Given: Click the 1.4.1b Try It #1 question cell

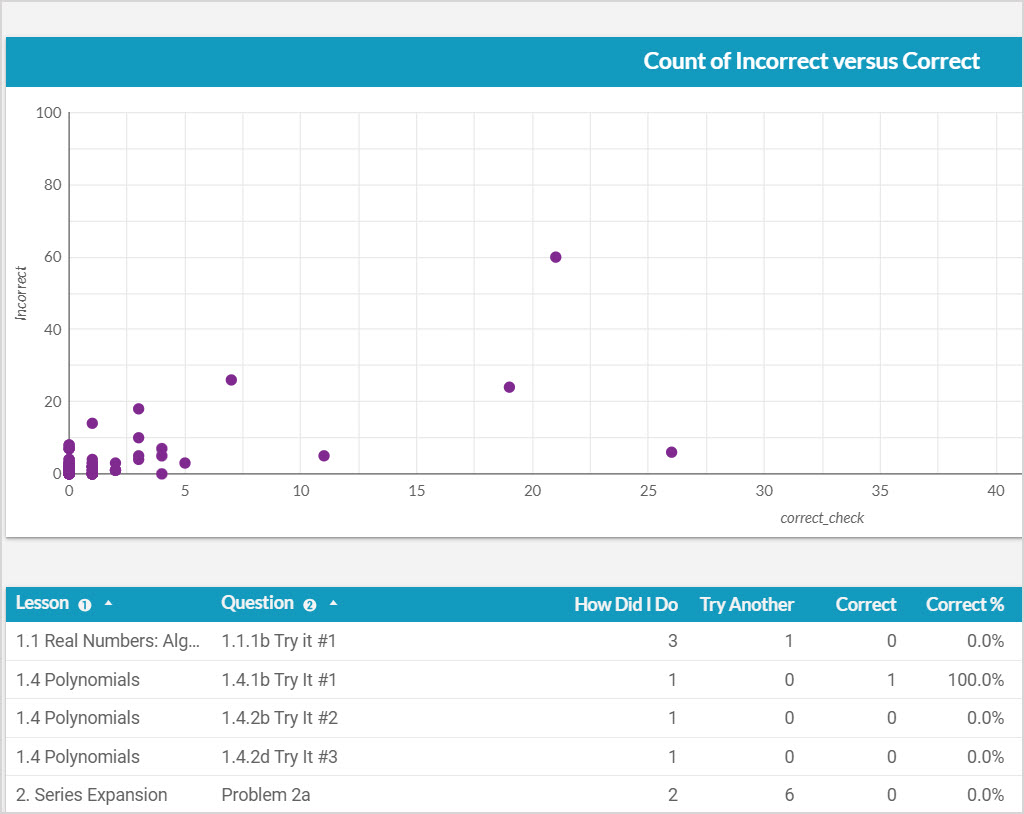Looking at the screenshot, I should (279, 680).
